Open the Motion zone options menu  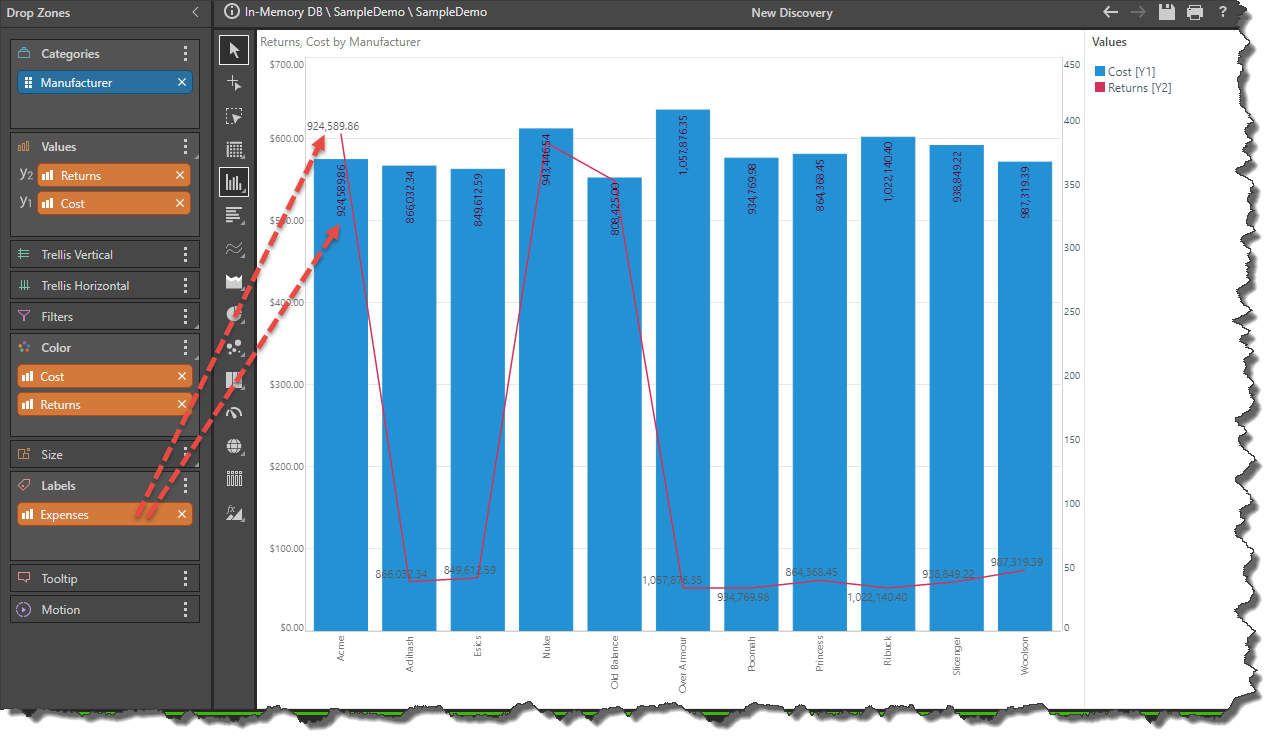point(185,609)
